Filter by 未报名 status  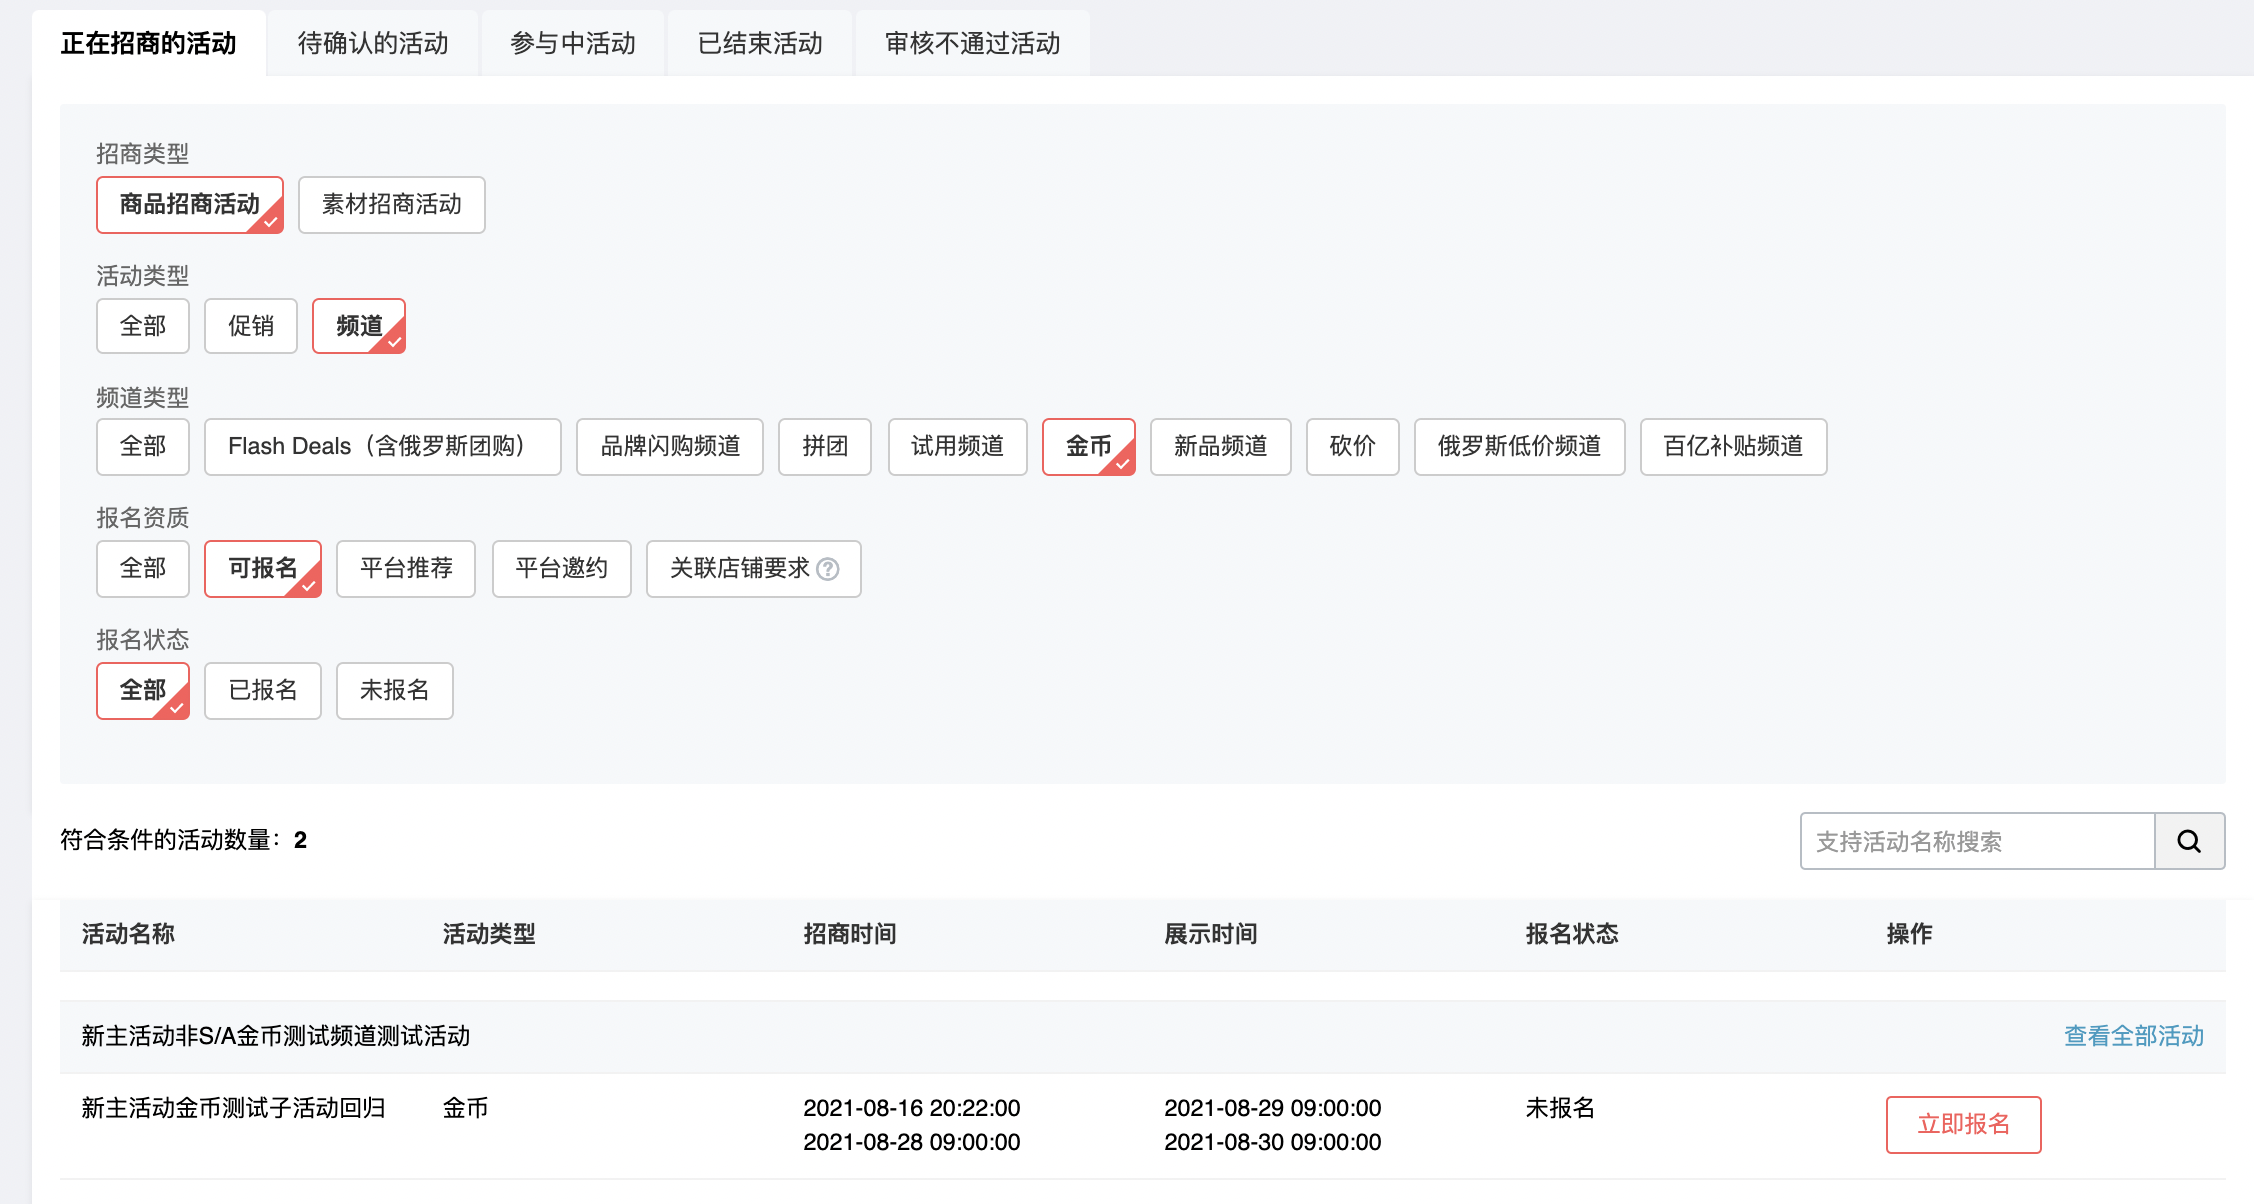click(x=395, y=691)
